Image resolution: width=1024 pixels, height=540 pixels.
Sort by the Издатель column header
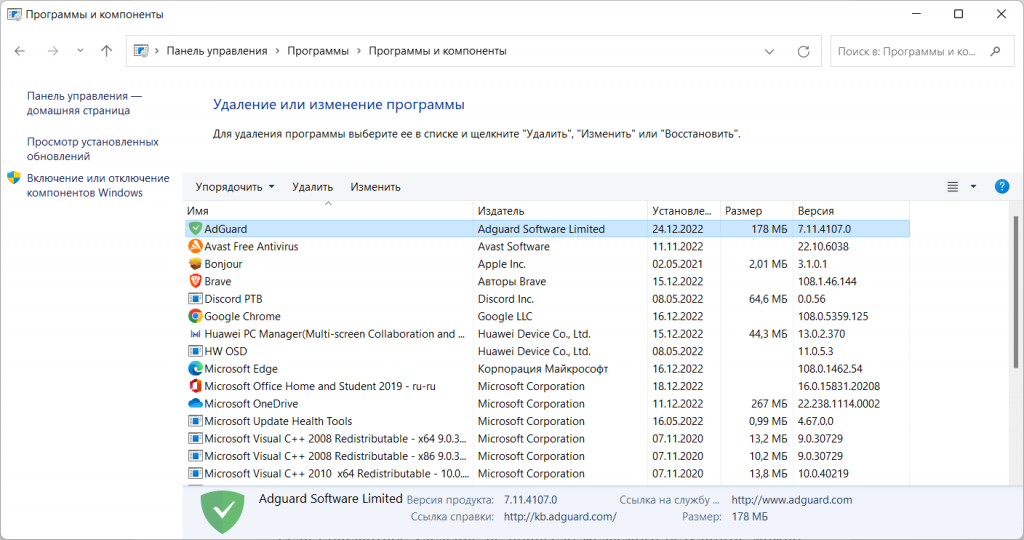[560, 211]
